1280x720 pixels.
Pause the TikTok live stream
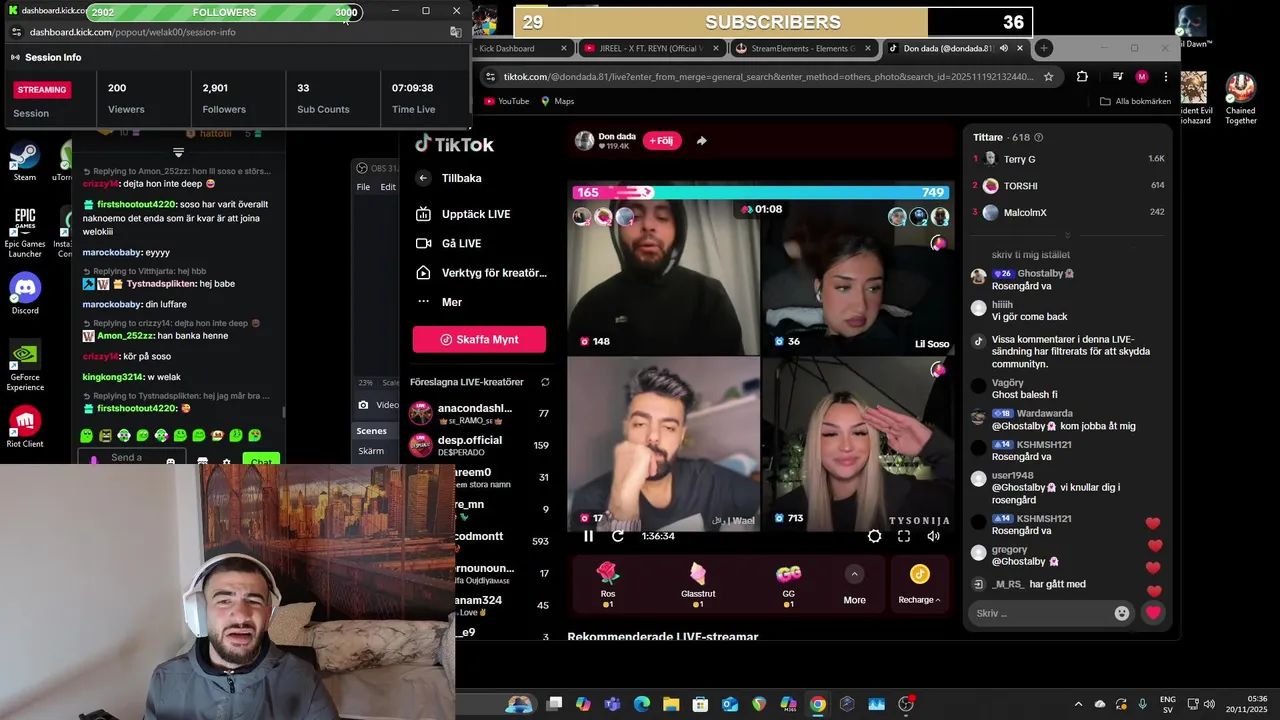pyautogui.click(x=588, y=536)
